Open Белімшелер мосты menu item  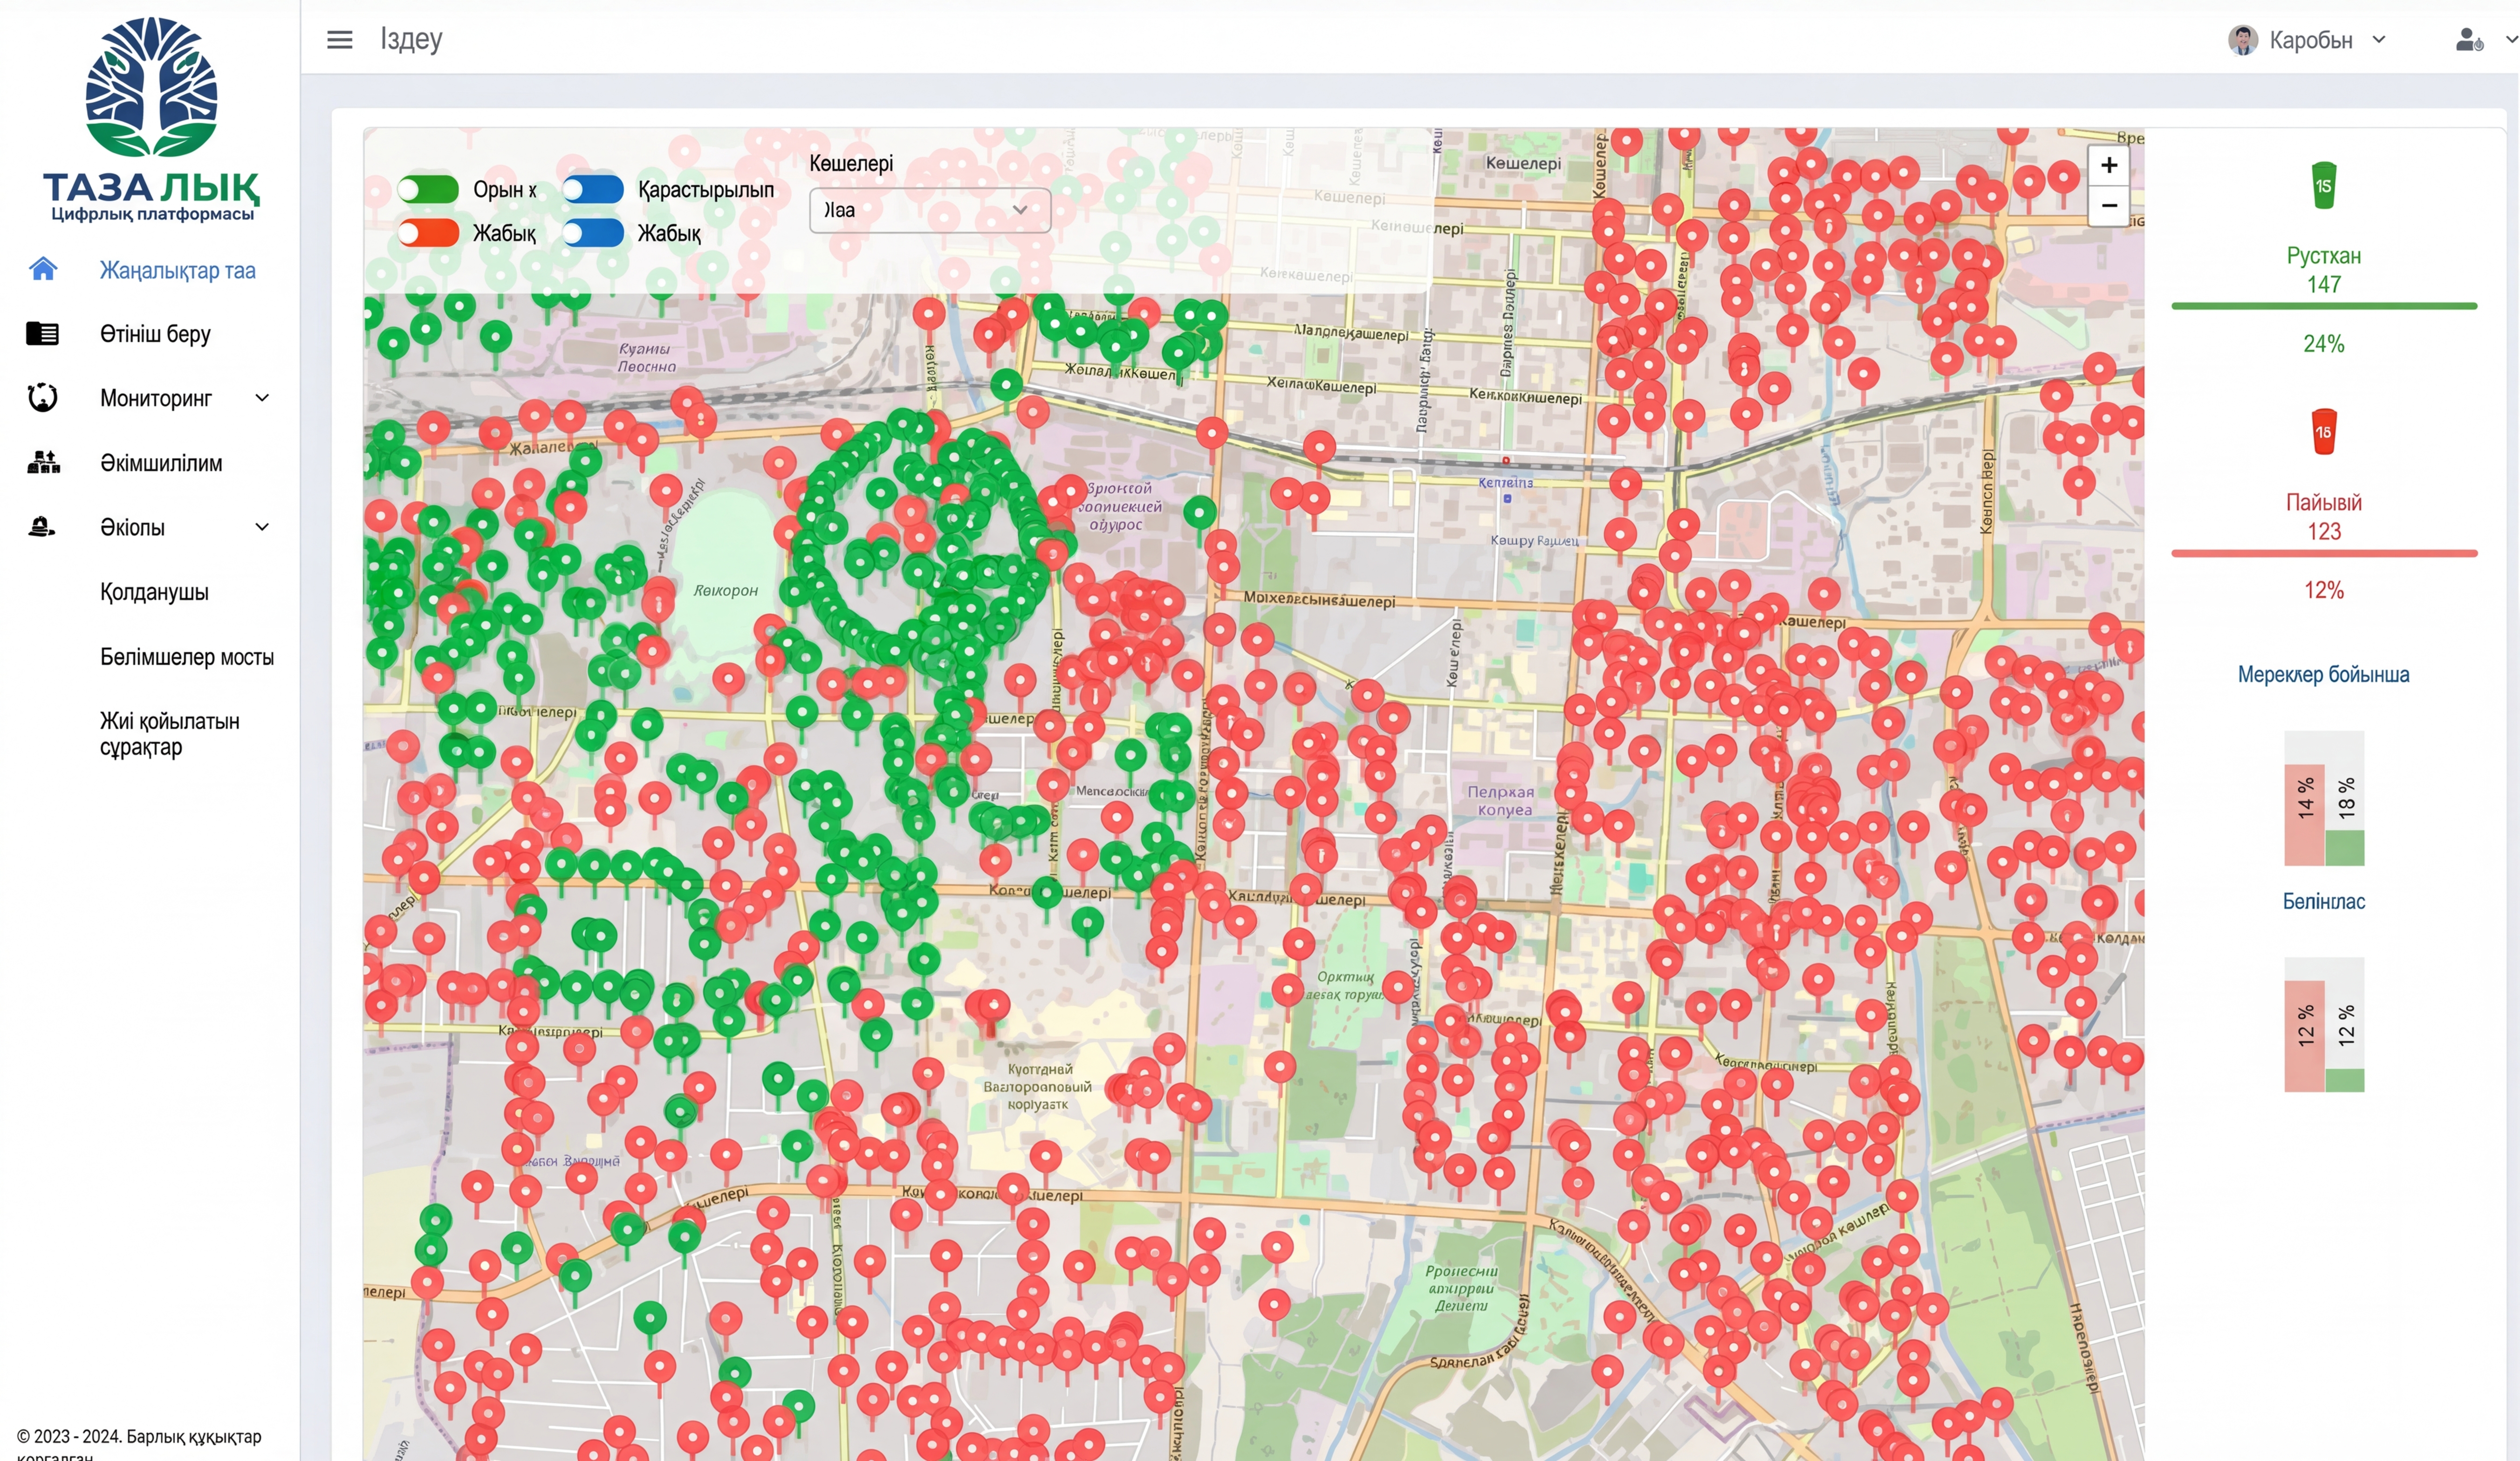coord(186,657)
